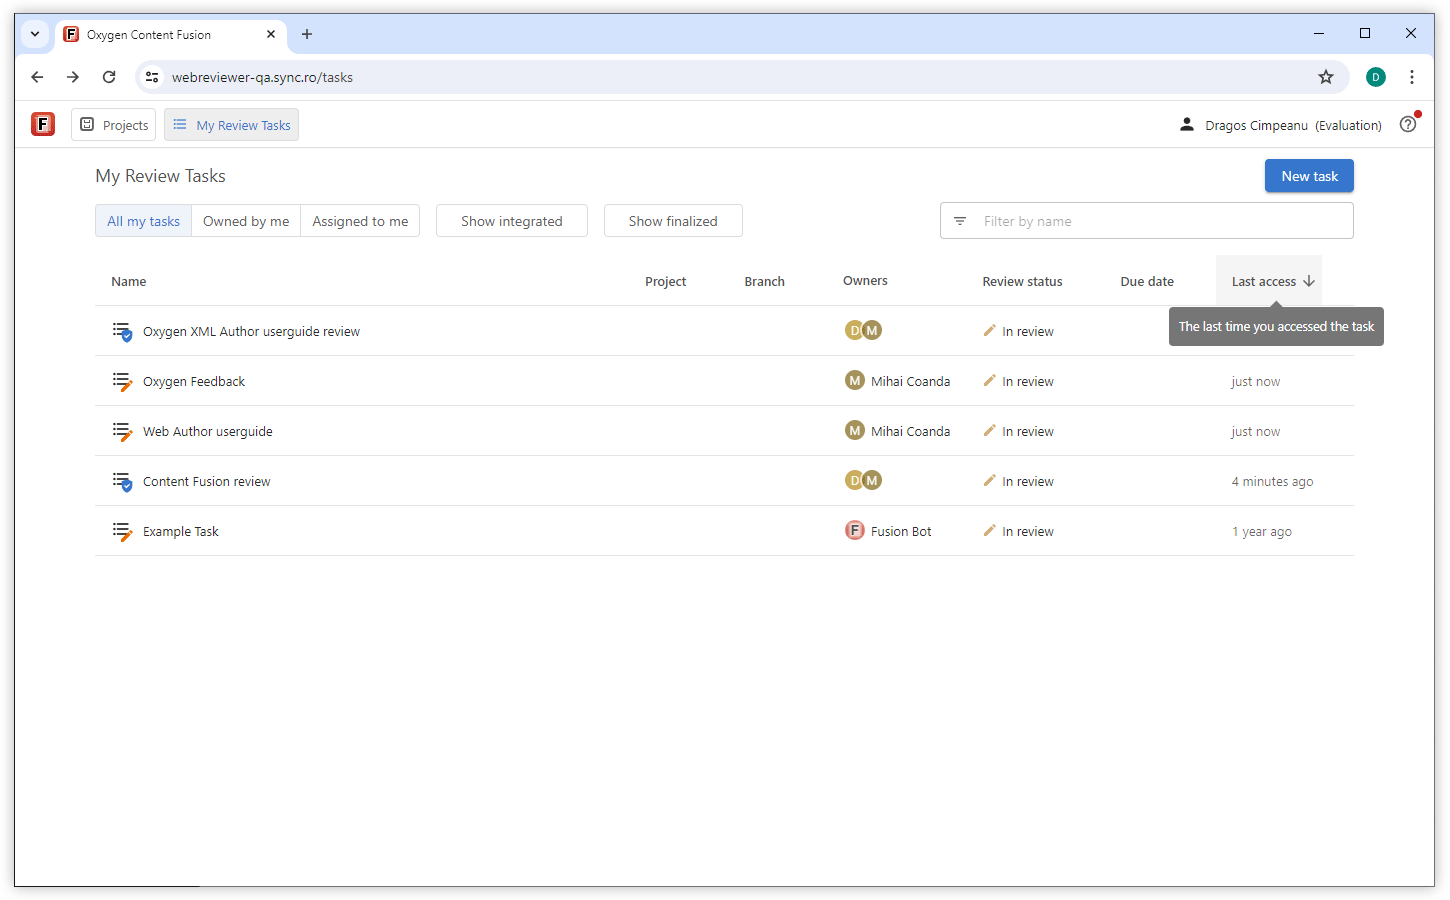Sort by the Project column header
1450x900 pixels.
pyautogui.click(x=666, y=282)
